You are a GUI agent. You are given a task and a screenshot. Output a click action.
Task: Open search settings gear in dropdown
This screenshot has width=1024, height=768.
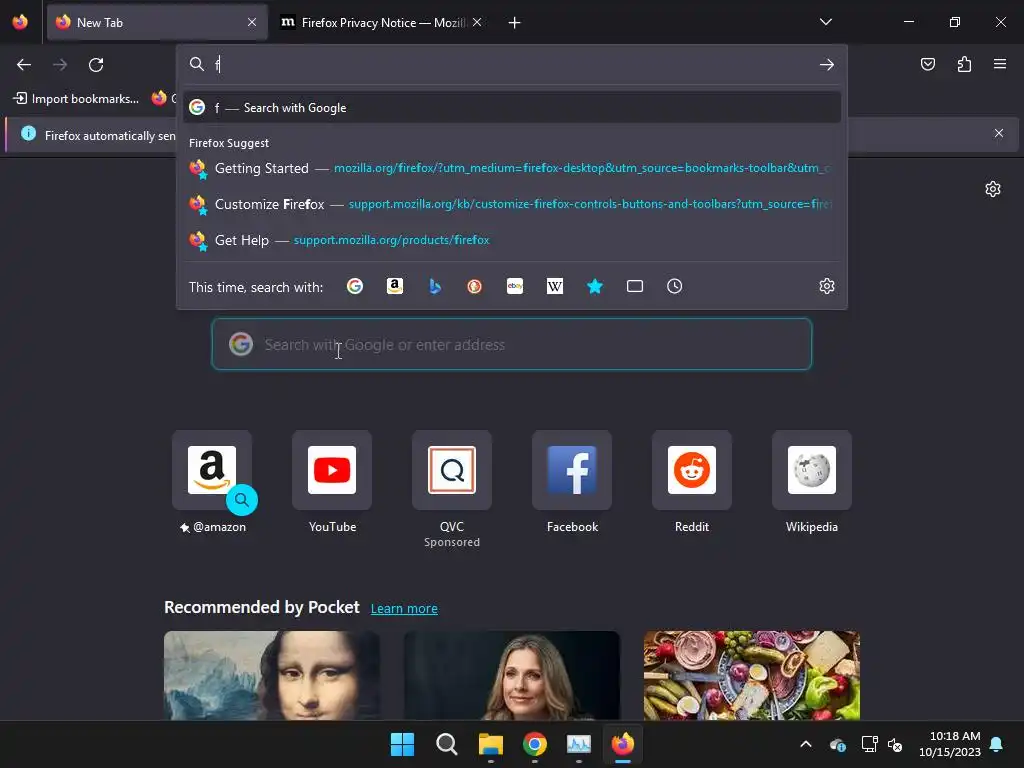827,286
